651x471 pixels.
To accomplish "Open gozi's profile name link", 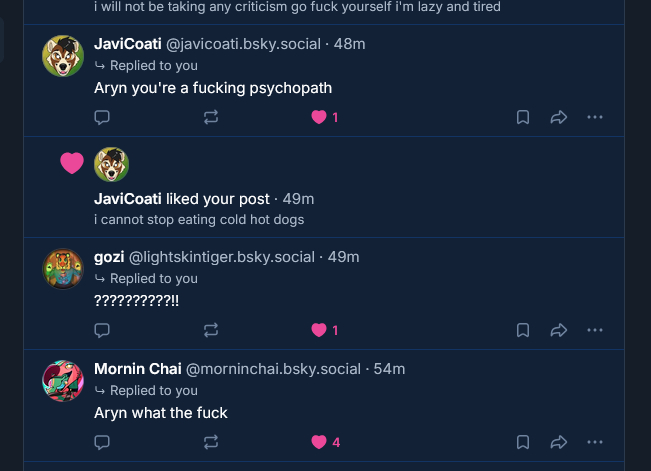I will [x=109, y=257].
